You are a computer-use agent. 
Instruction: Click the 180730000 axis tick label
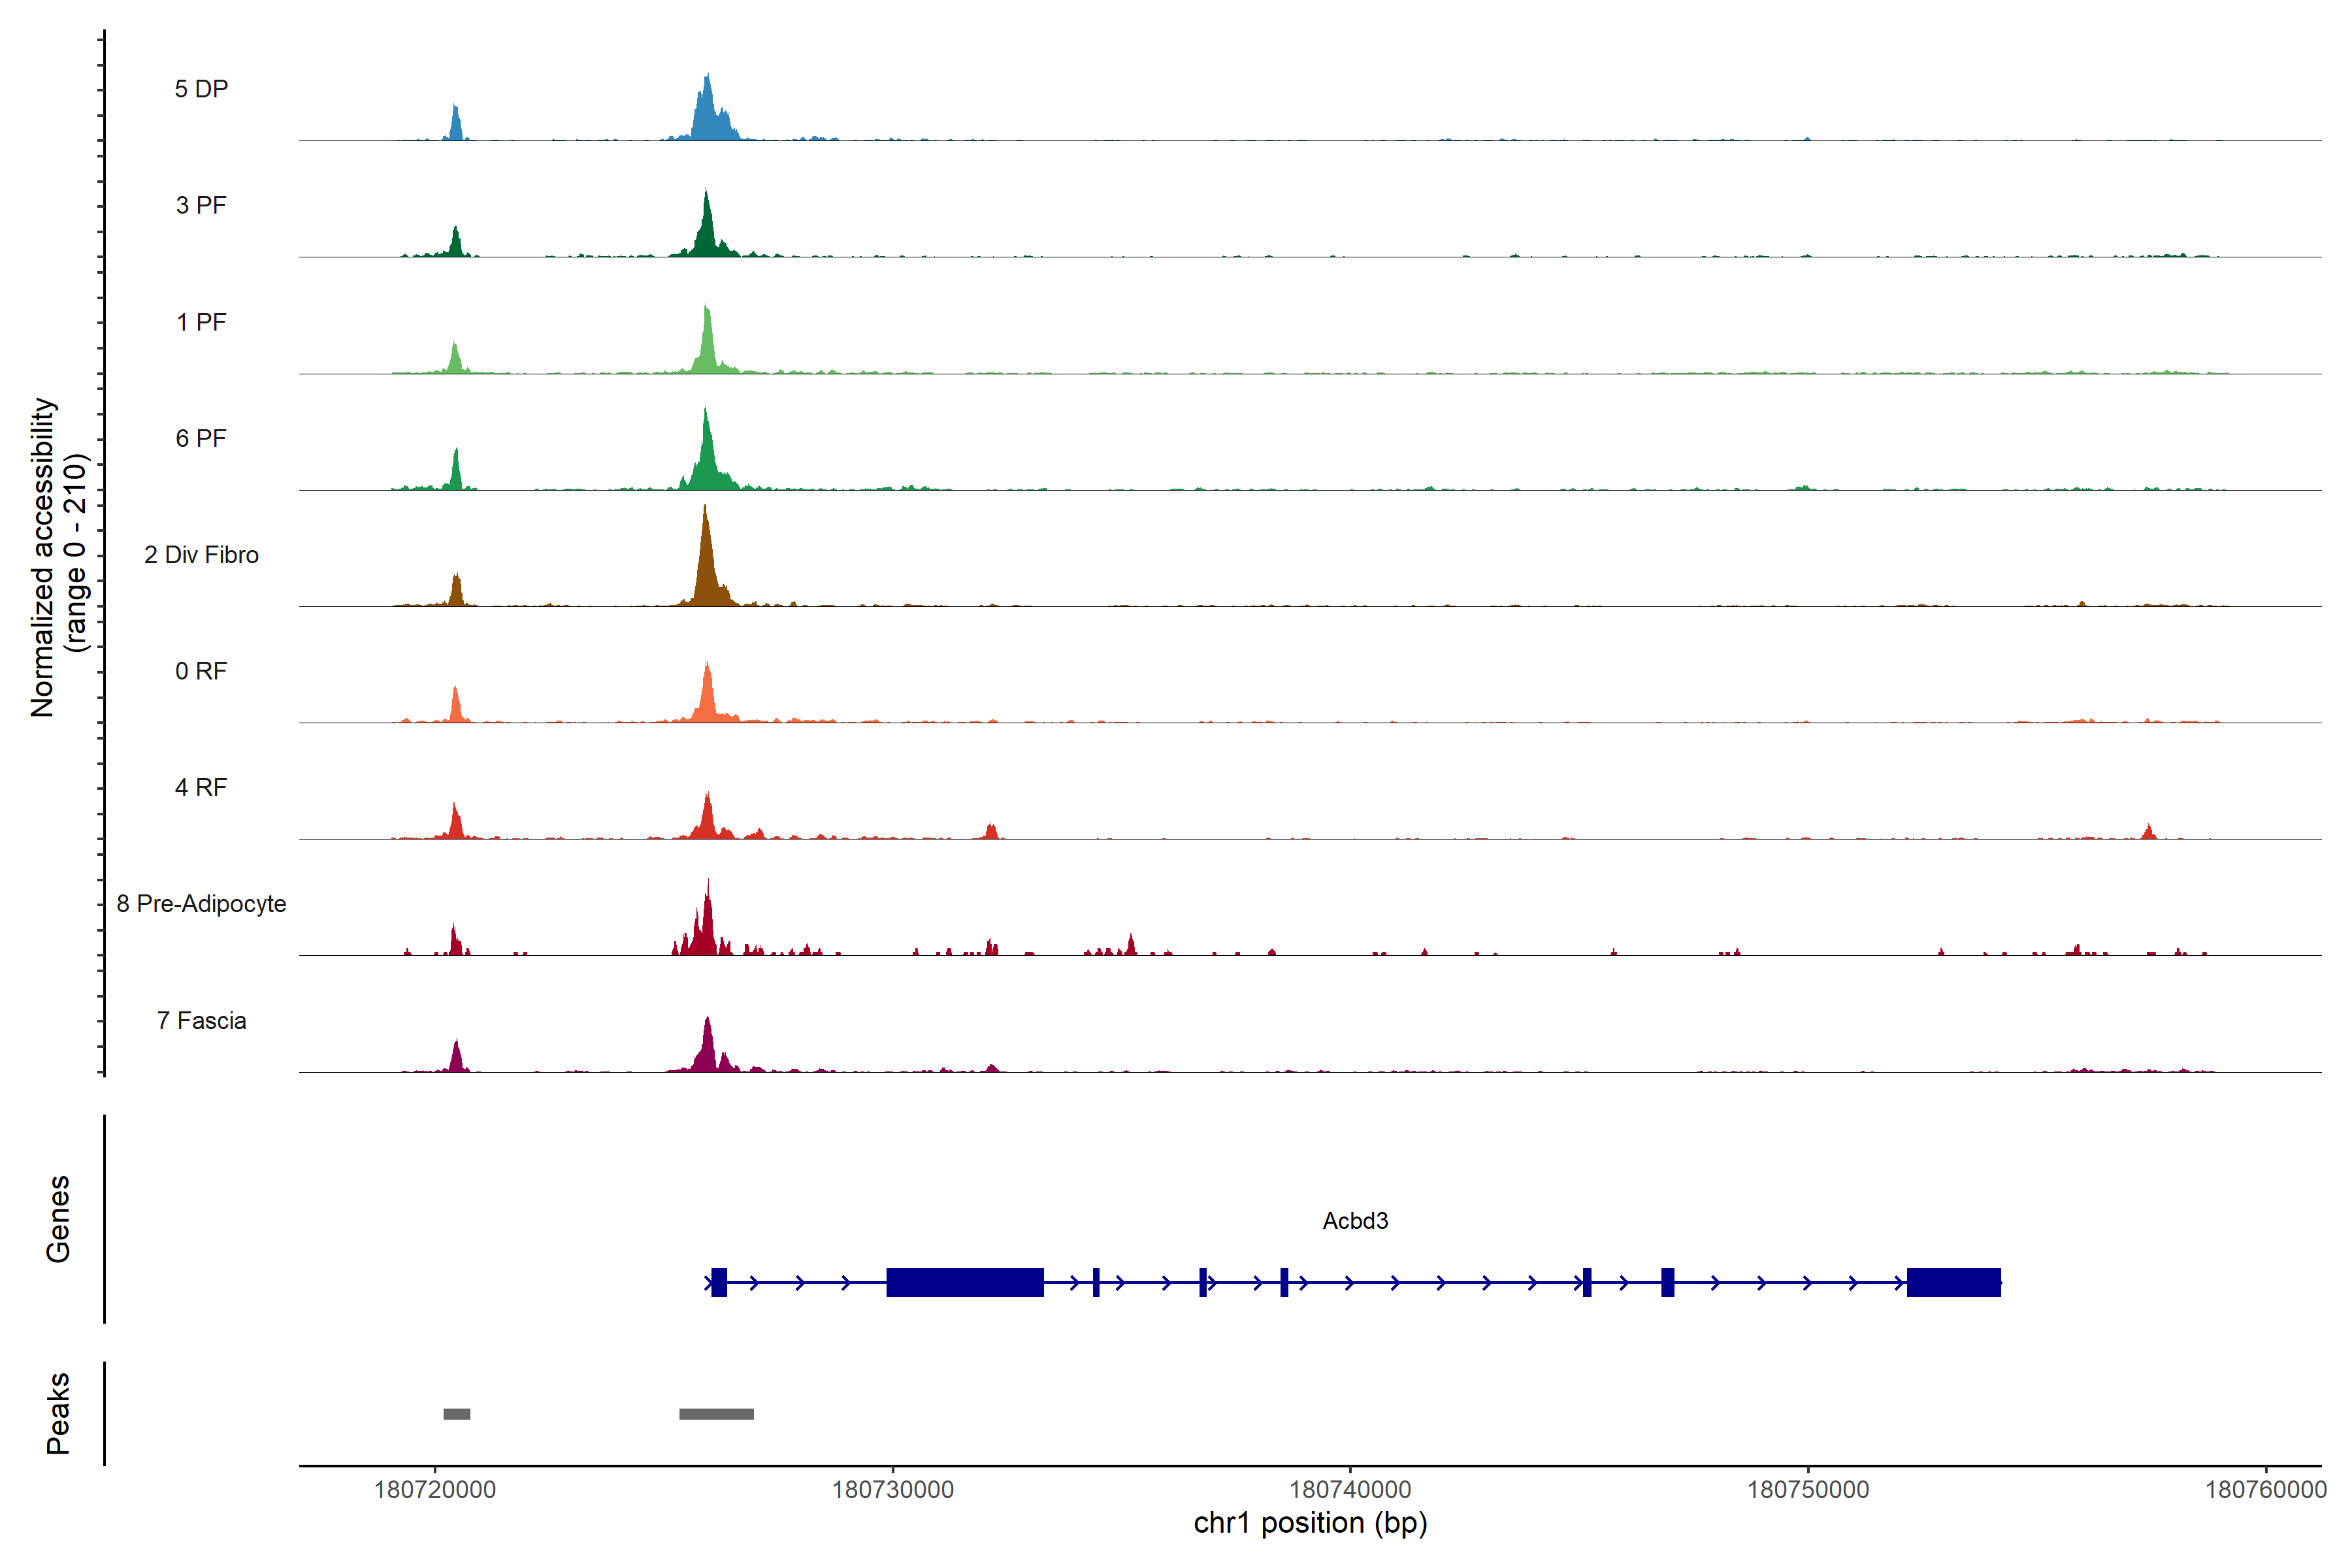pos(892,1489)
